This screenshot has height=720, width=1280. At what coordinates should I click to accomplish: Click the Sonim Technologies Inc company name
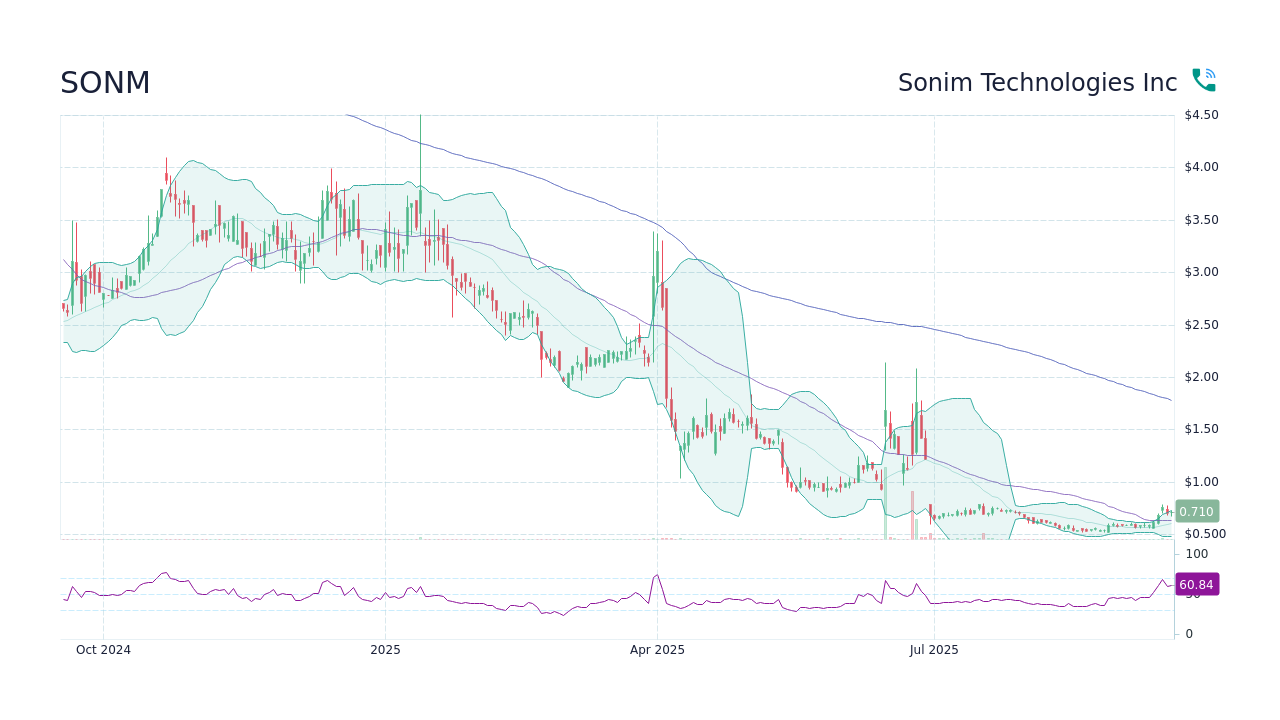click(x=1037, y=82)
